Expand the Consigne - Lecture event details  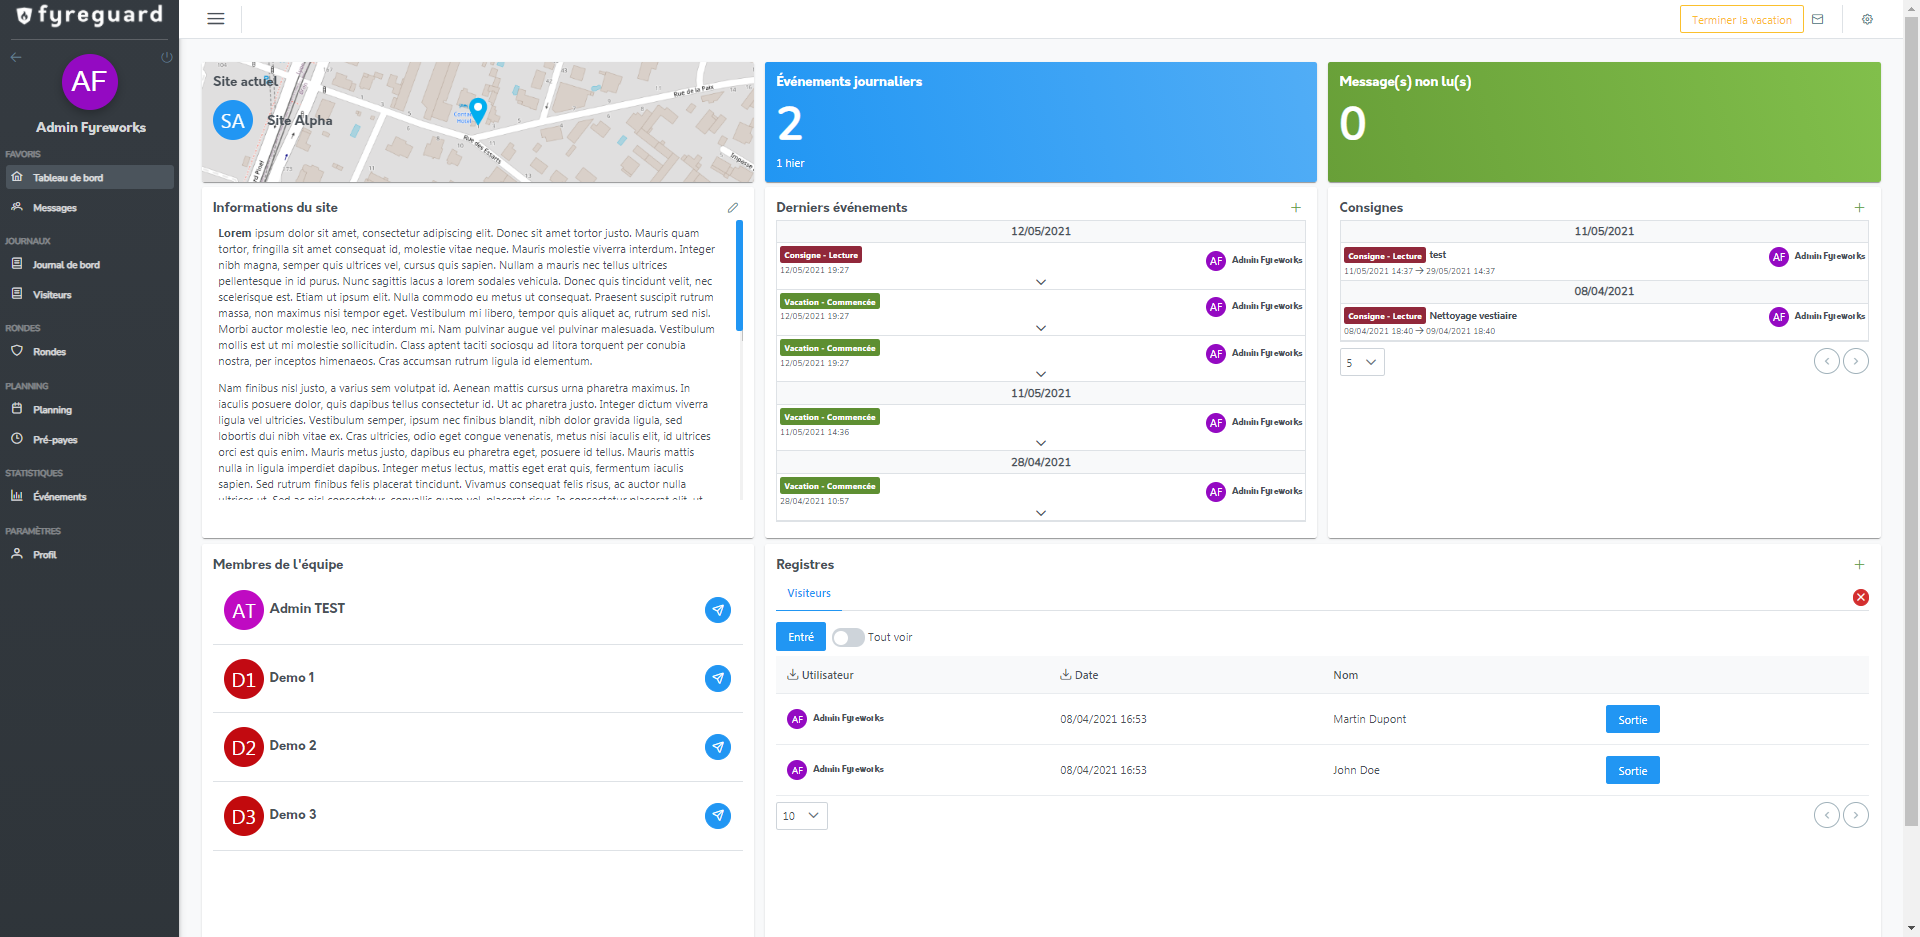point(1041,282)
